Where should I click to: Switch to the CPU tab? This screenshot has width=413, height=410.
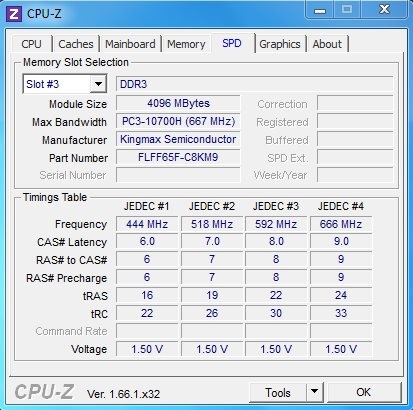(31, 44)
